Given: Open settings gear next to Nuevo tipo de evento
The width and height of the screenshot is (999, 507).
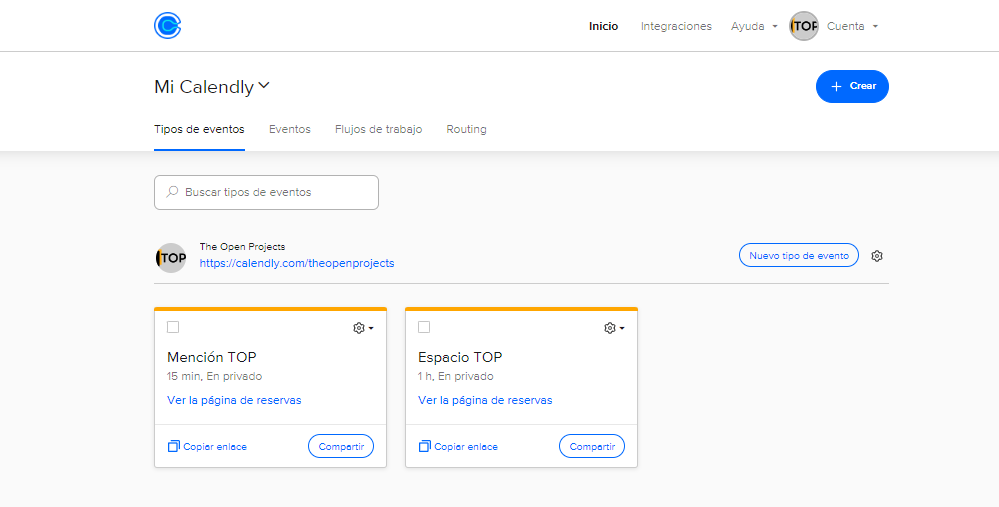Looking at the screenshot, I should click(877, 256).
